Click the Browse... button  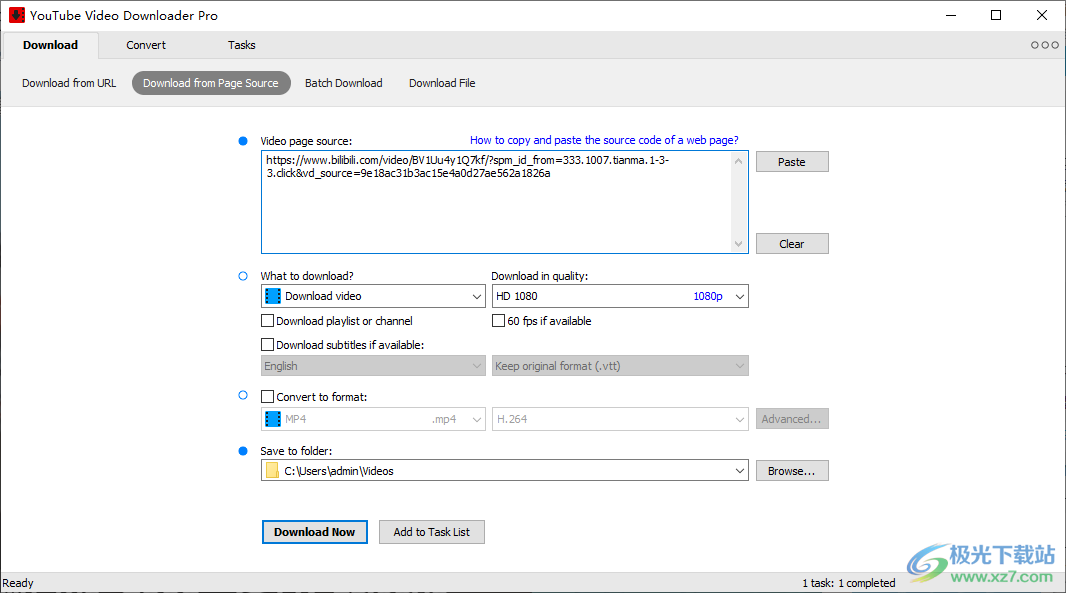[x=792, y=471]
